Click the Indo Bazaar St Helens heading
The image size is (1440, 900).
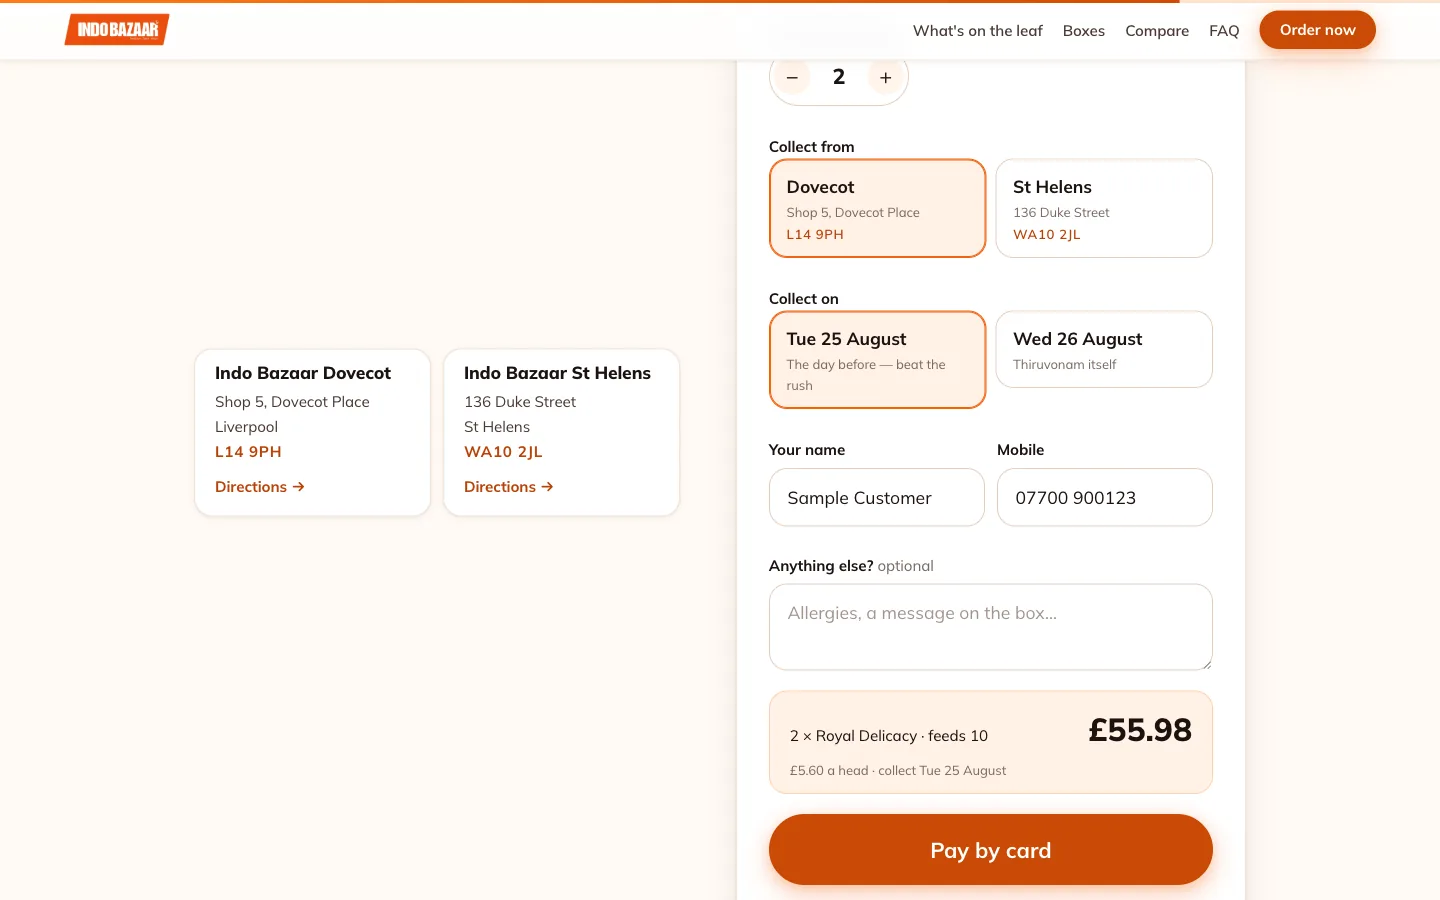pos(557,373)
